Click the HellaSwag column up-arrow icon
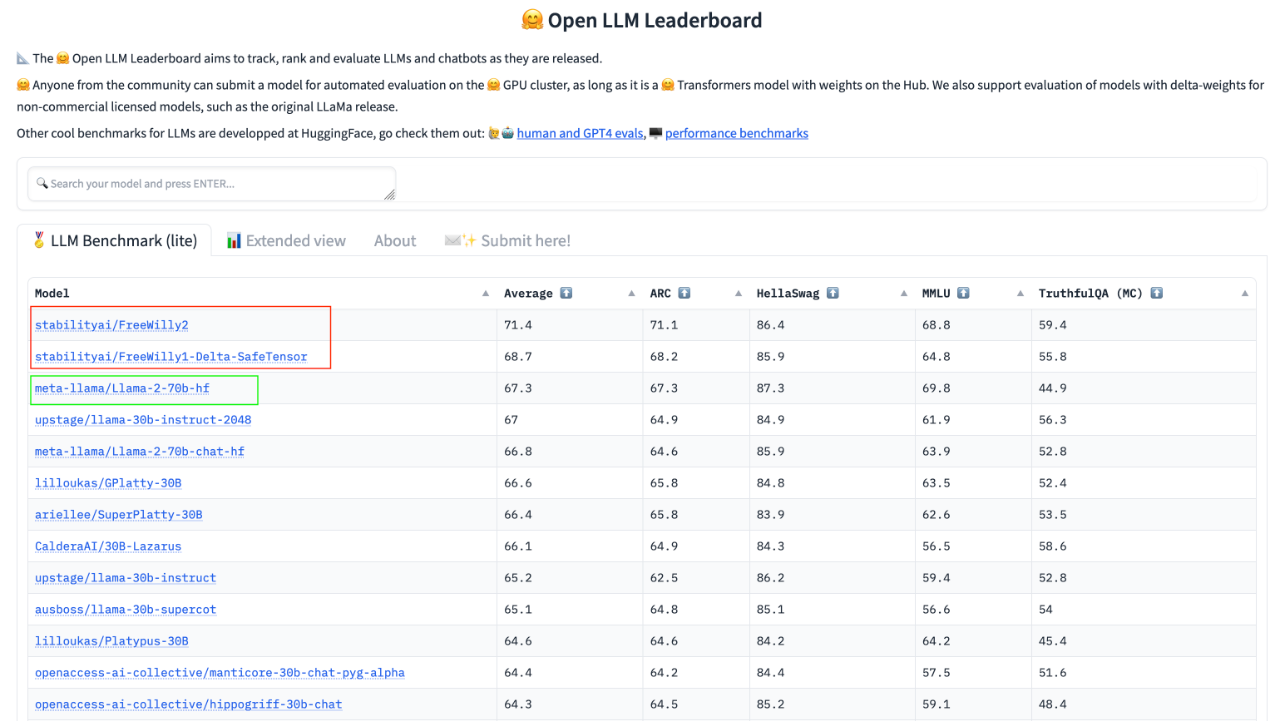Screen dimensions: 1280x721 [x=832, y=293]
